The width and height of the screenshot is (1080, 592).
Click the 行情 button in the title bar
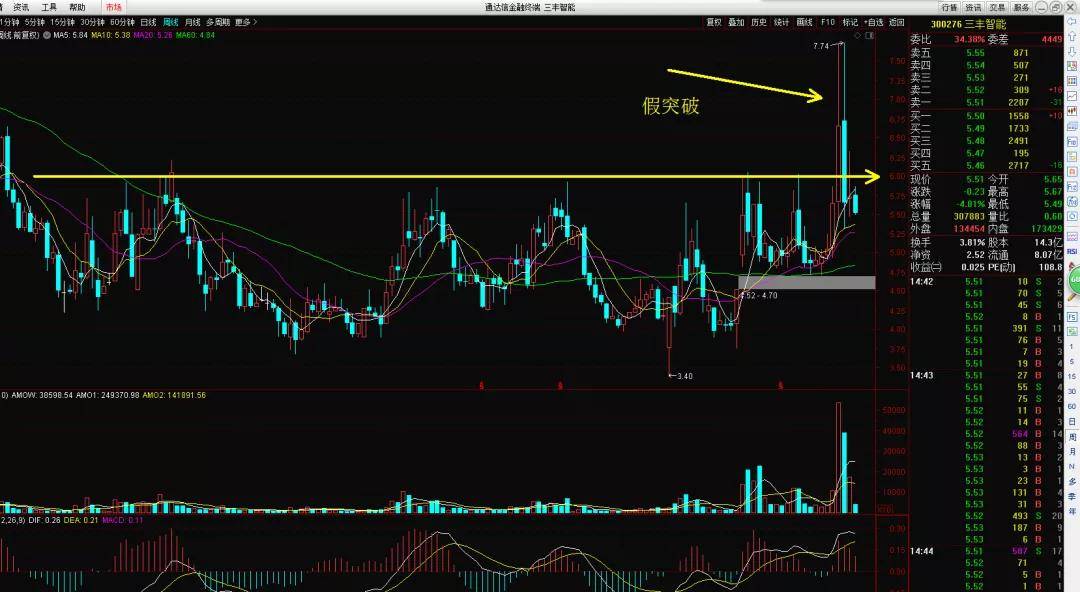tap(950, 7)
